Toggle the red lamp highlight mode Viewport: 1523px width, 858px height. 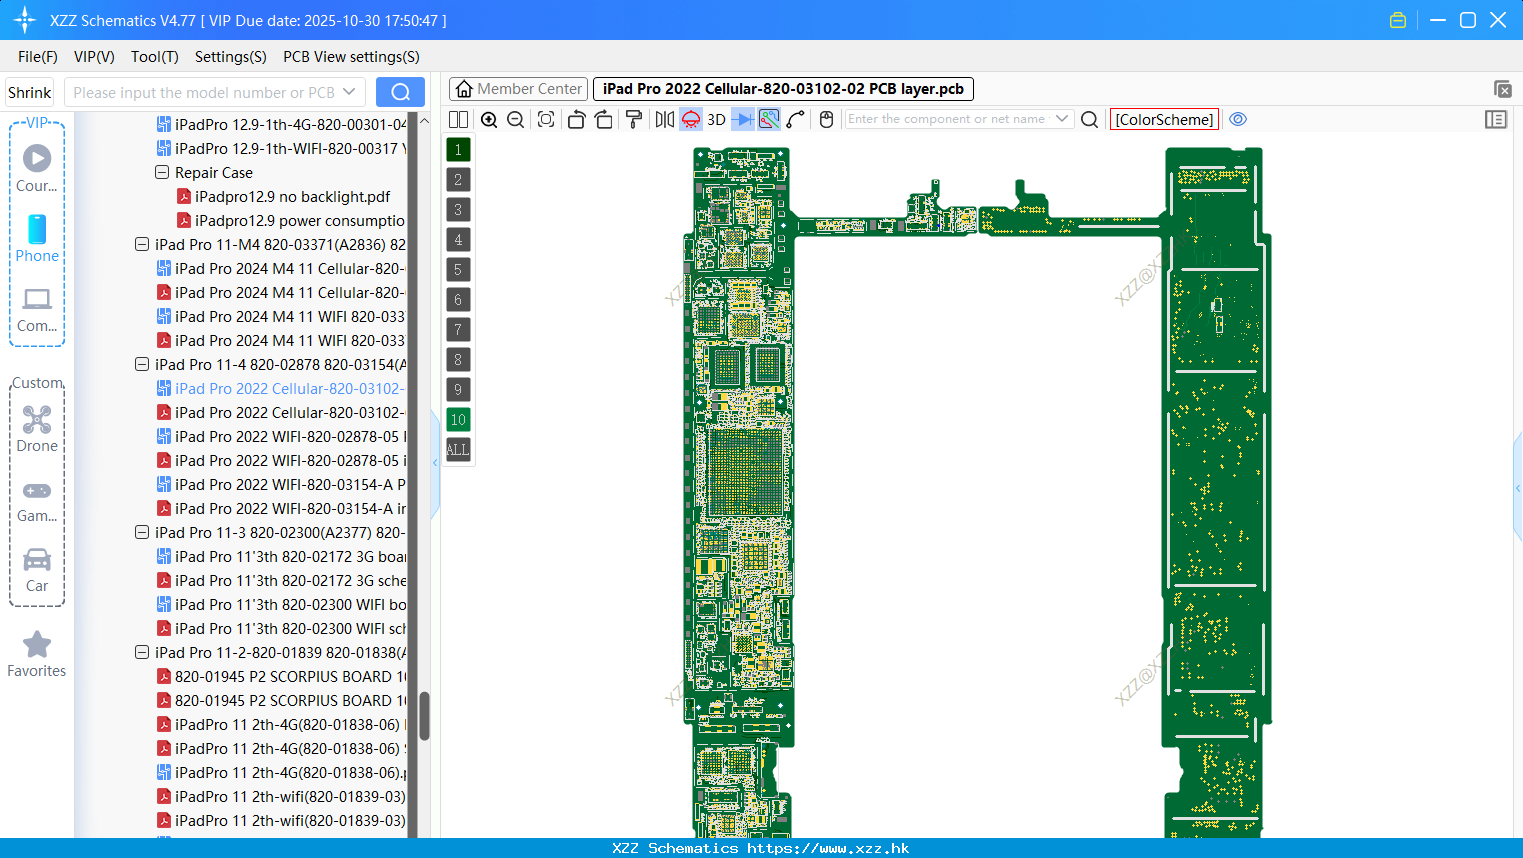click(x=691, y=119)
